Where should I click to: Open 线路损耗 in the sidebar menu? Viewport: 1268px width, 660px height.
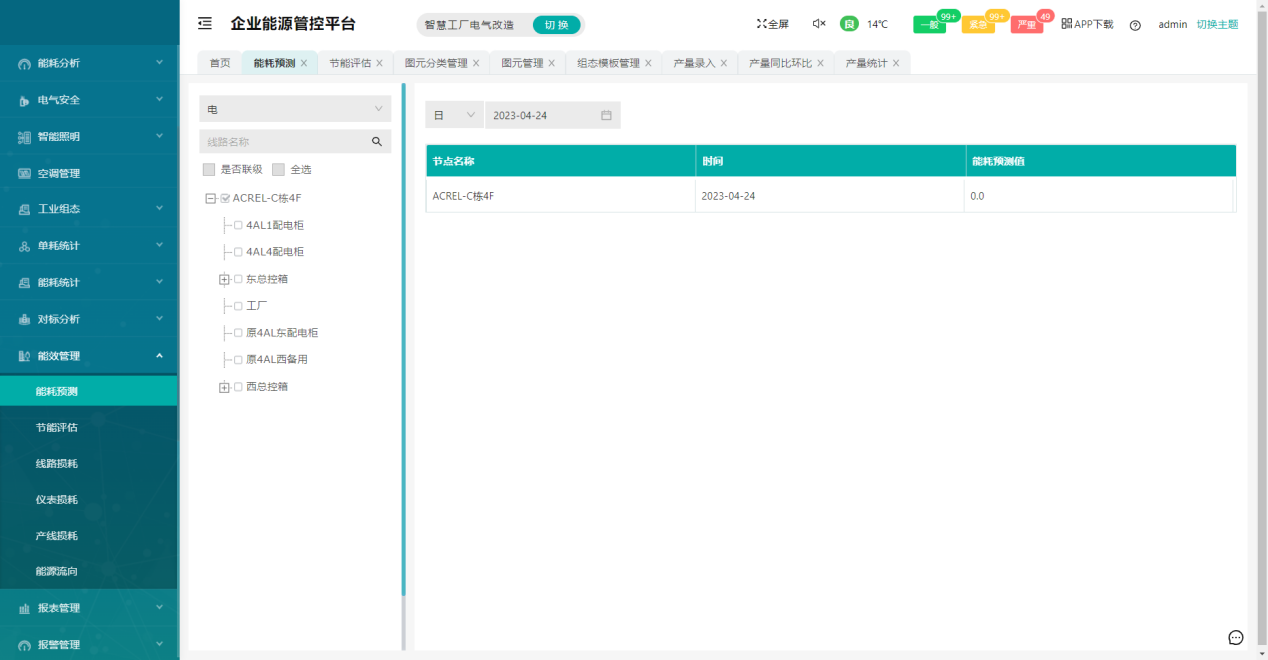[57, 464]
